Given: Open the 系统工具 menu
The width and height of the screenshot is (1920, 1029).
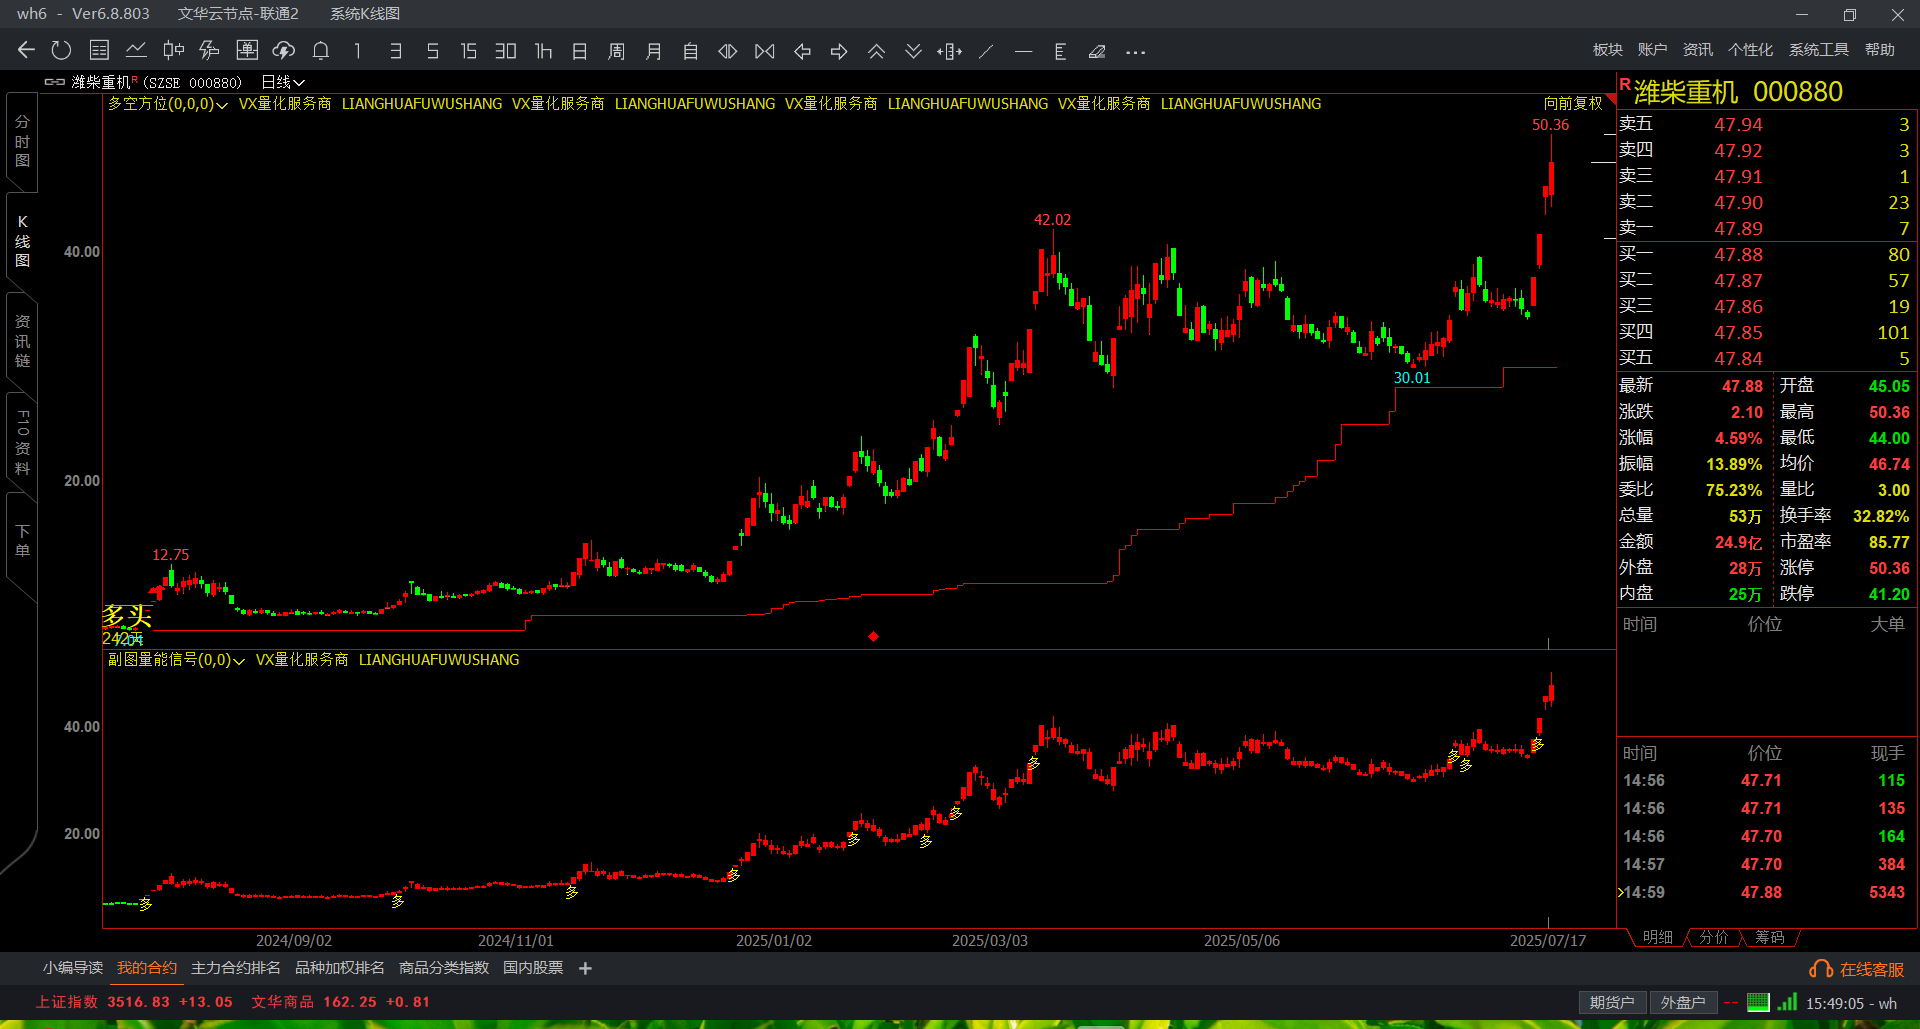Looking at the screenshot, I should coord(1819,50).
